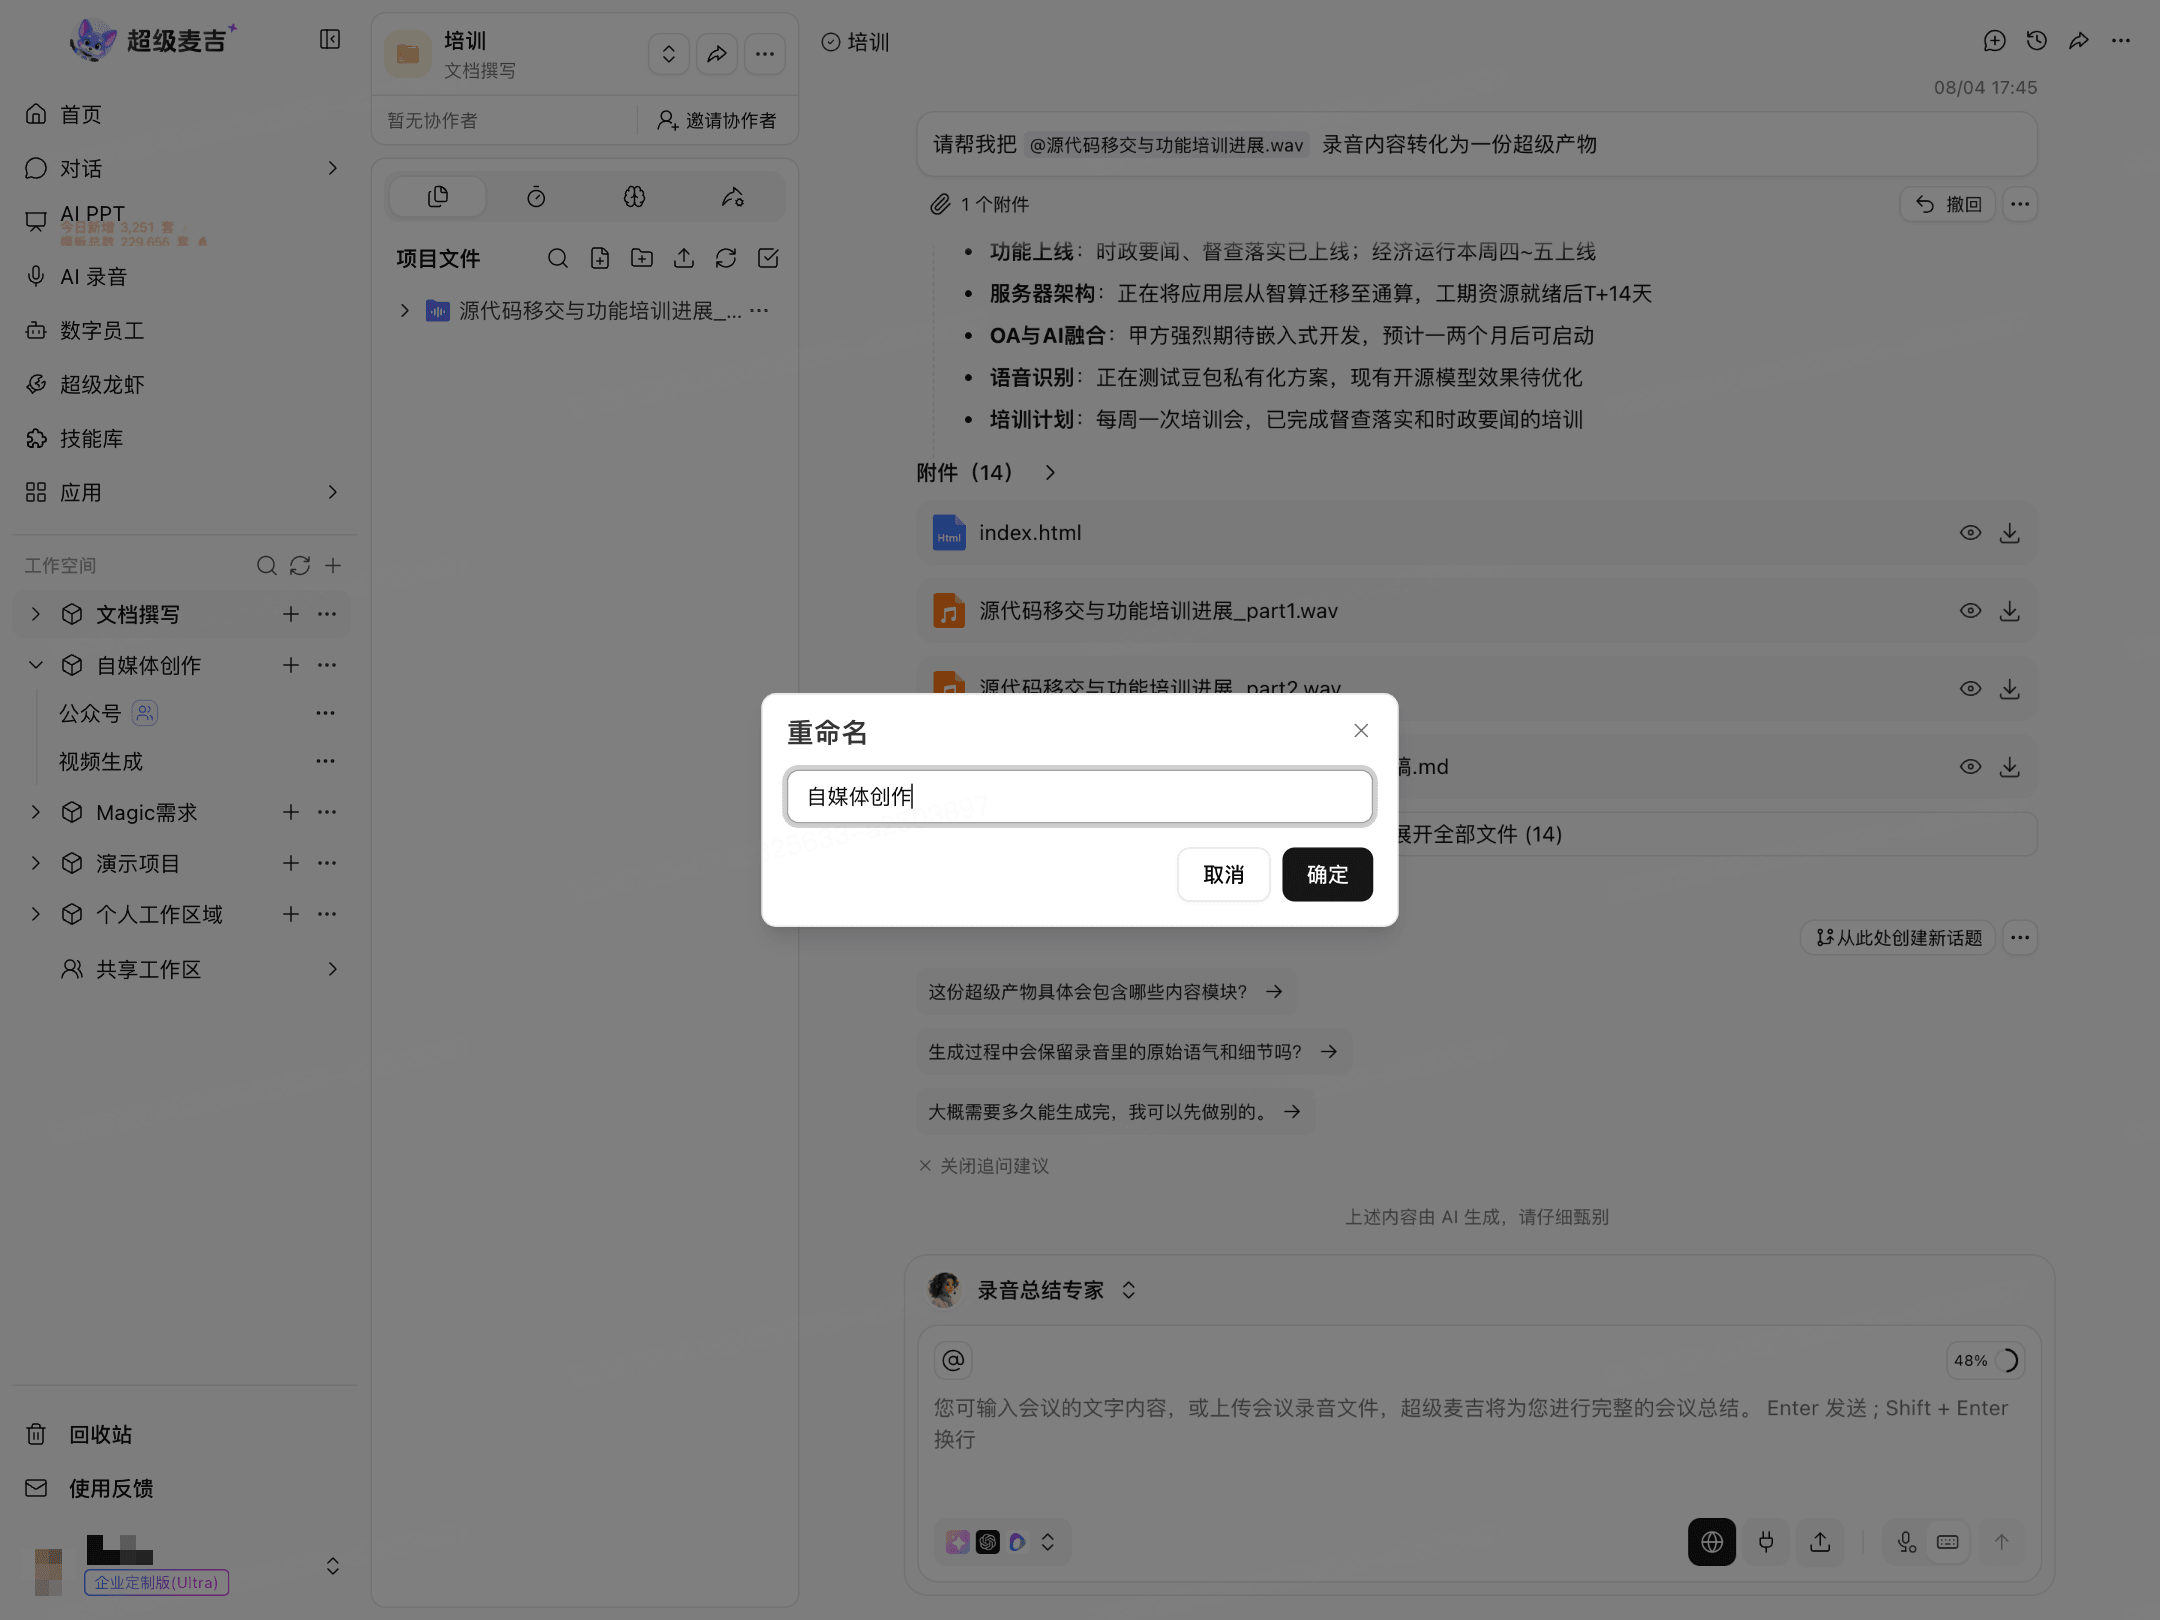
Task: Select project files tab icon
Action: [x=438, y=197]
